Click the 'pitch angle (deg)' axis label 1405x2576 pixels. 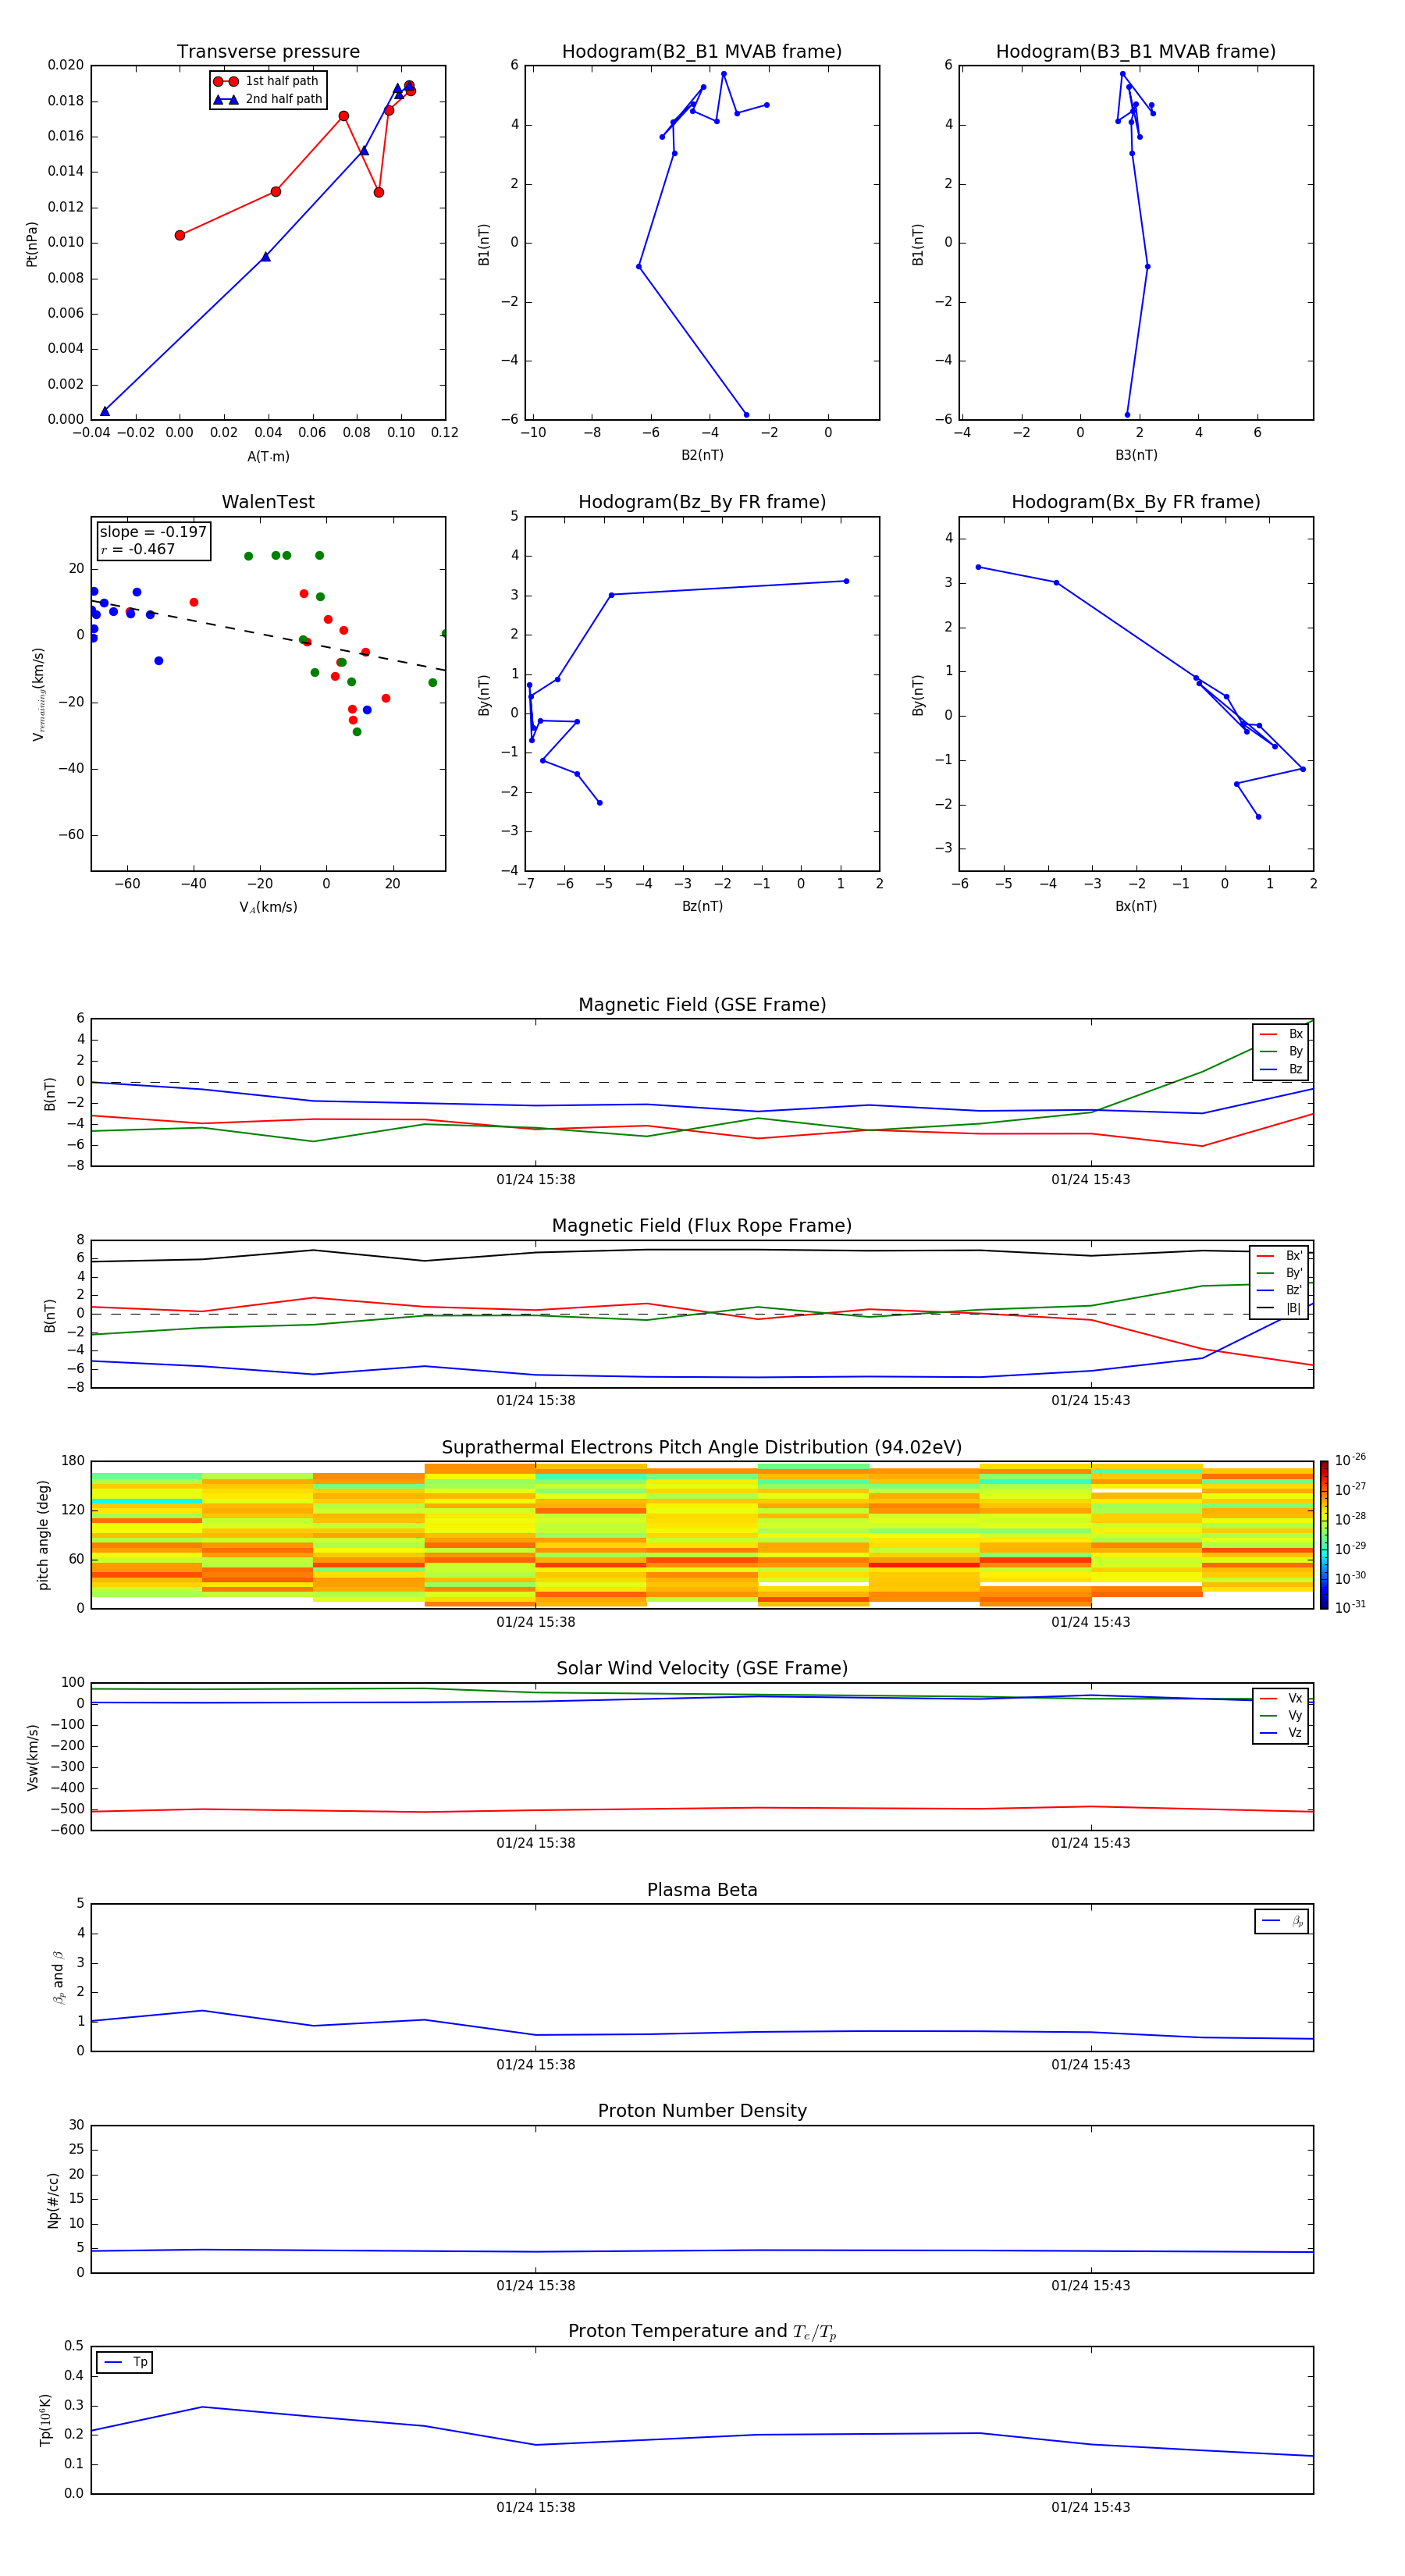tap(43, 1535)
